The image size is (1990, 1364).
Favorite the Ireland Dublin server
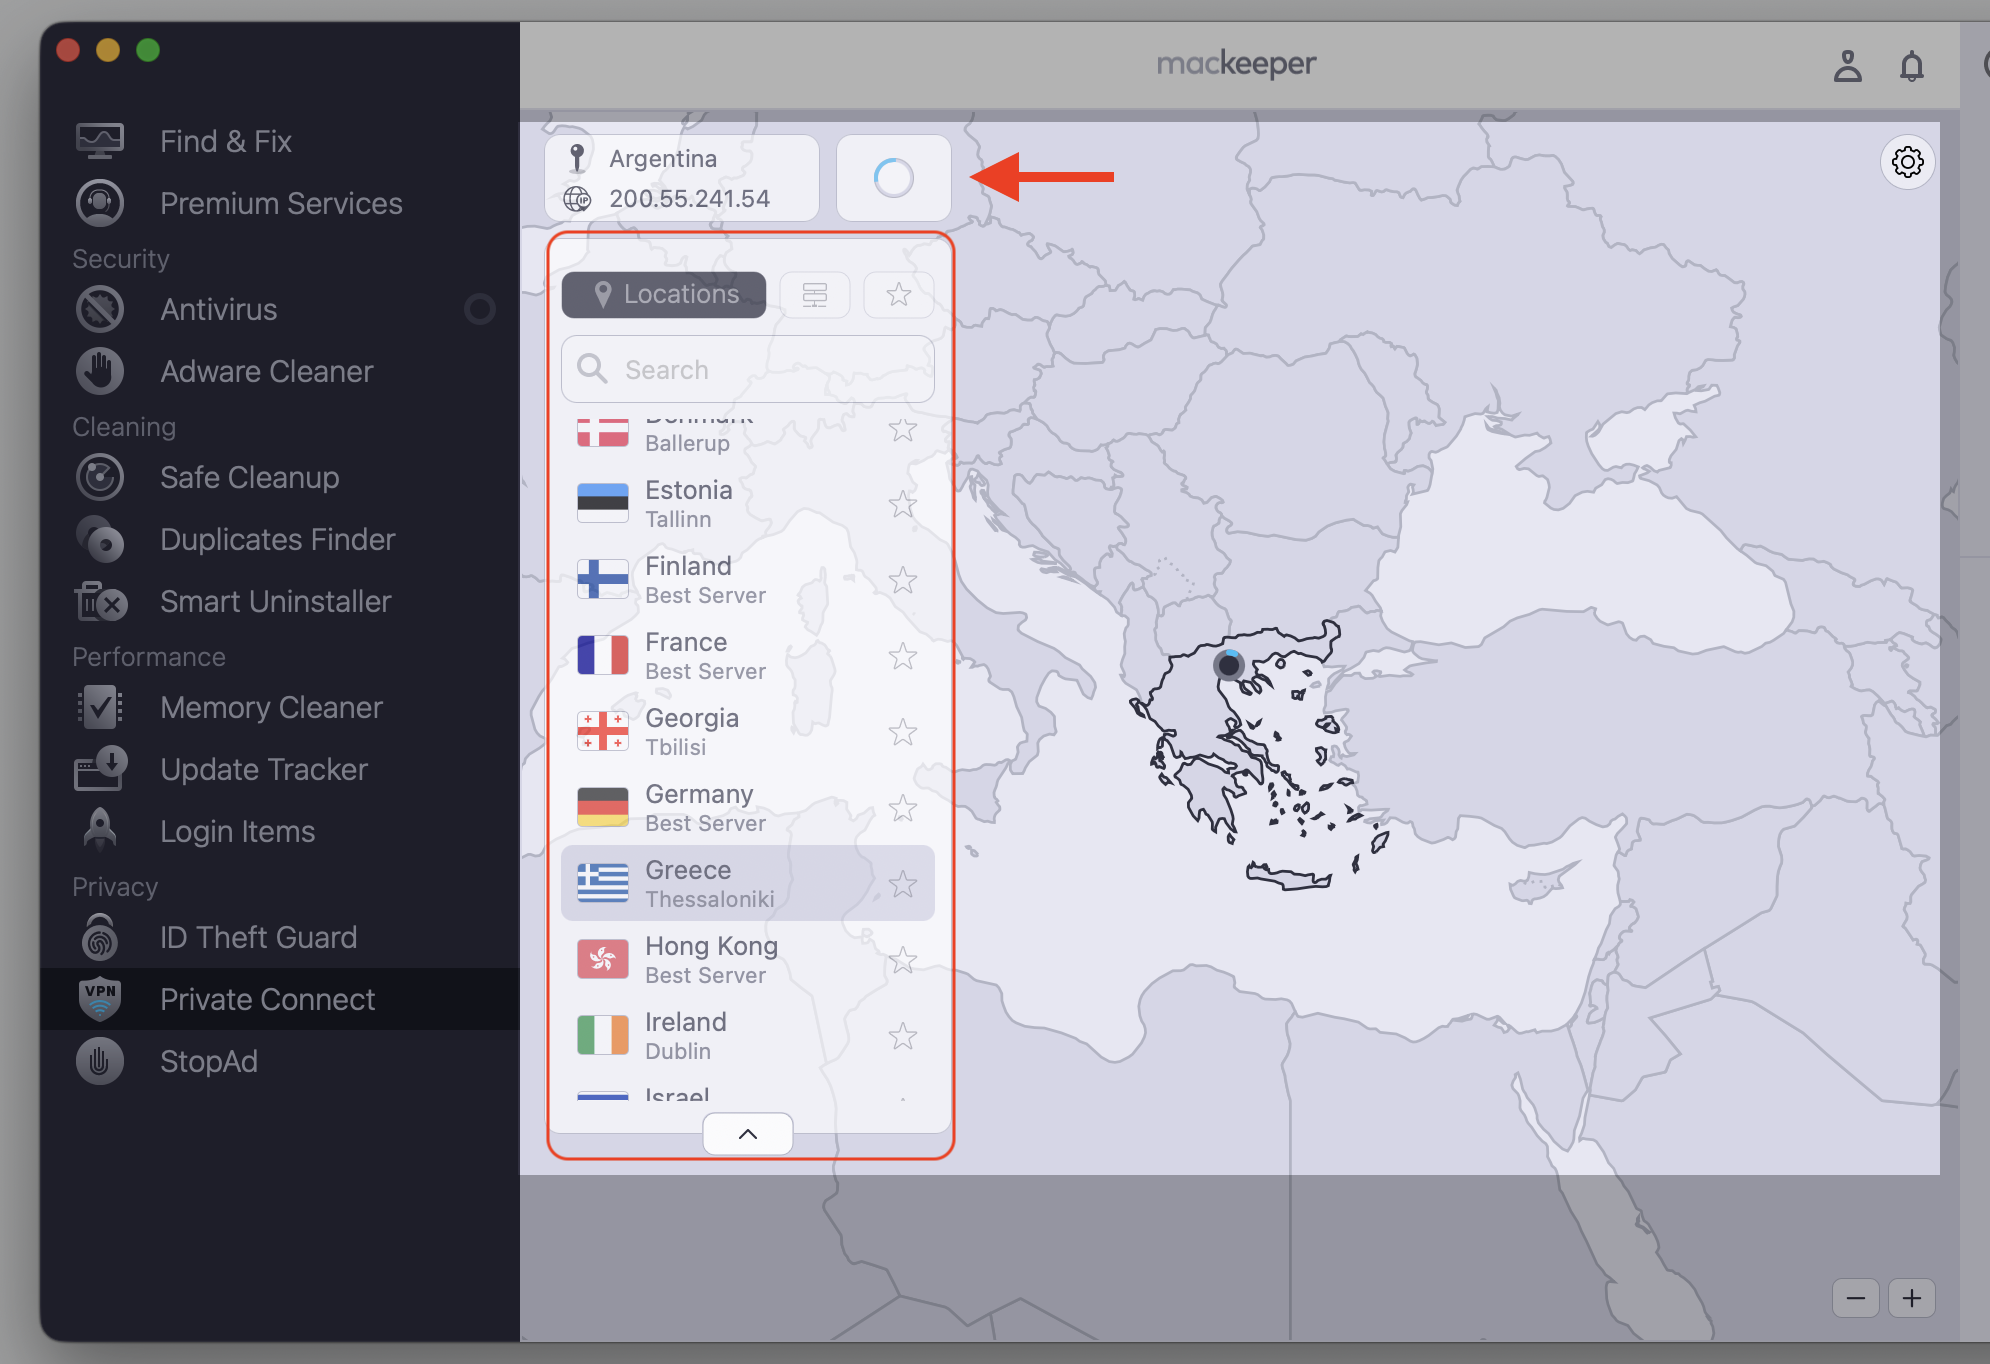click(902, 1036)
